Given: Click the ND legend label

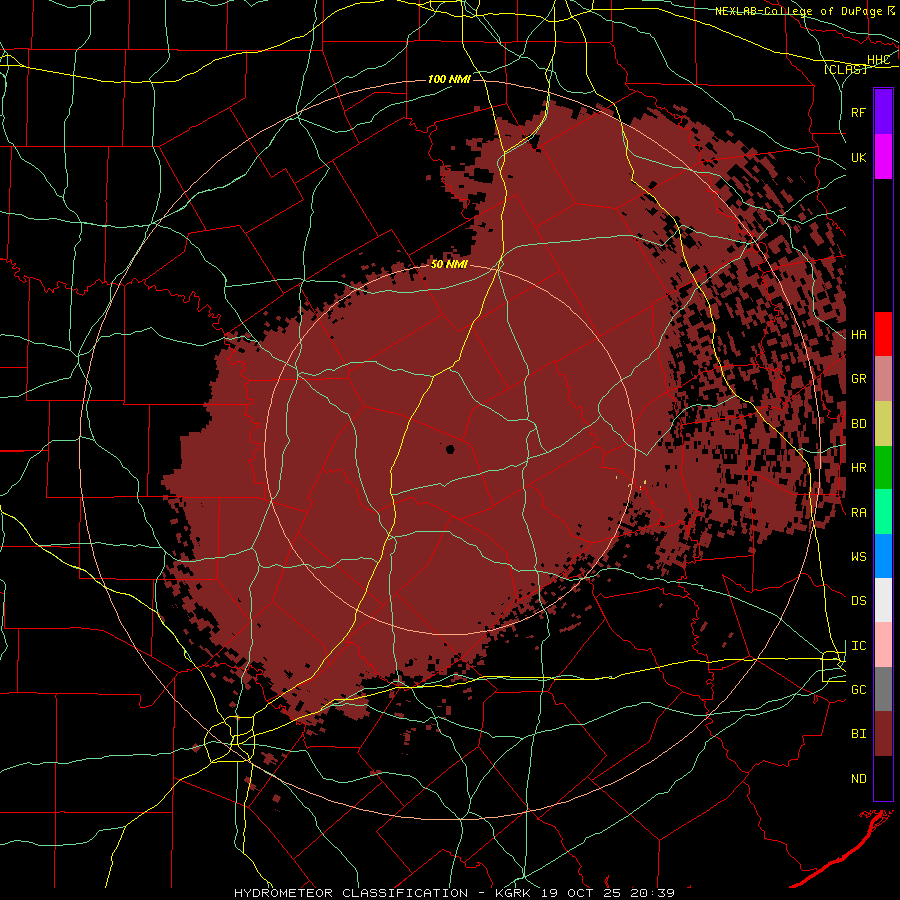Looking at the screenshot, I should click(859, 779).
